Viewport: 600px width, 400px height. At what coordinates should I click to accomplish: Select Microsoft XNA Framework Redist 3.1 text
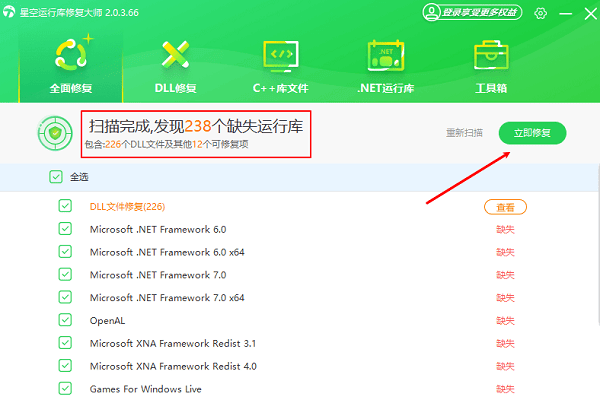[173, 343]
